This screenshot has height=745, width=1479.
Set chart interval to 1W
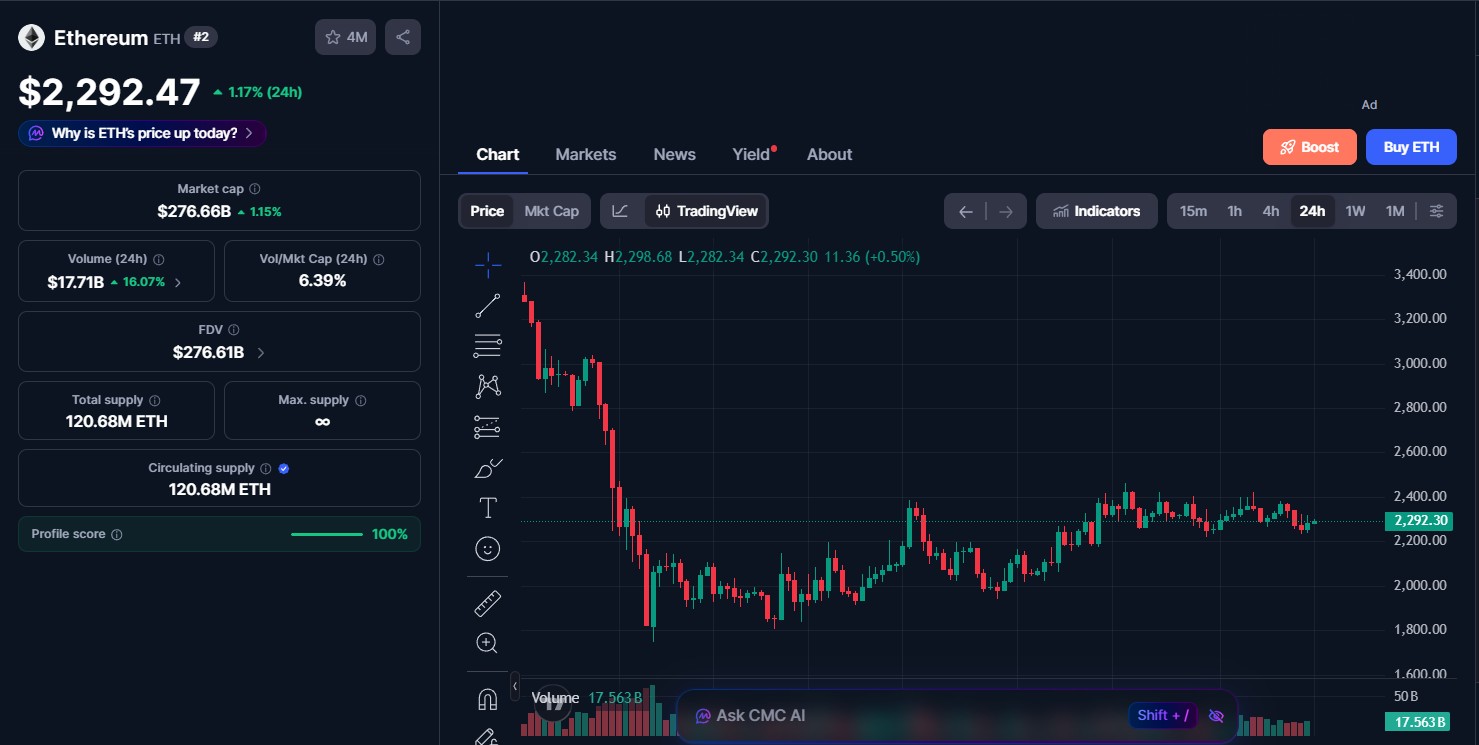pos(1355,211)
